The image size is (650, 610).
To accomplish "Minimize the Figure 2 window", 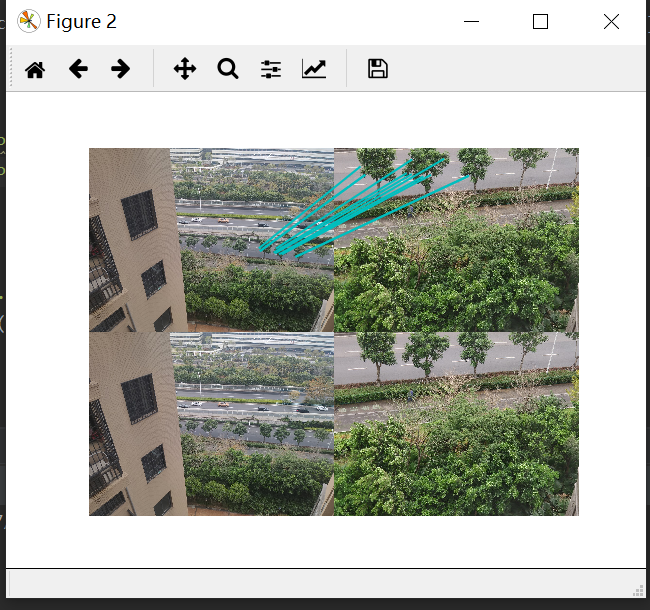I will tap(471, 22).
